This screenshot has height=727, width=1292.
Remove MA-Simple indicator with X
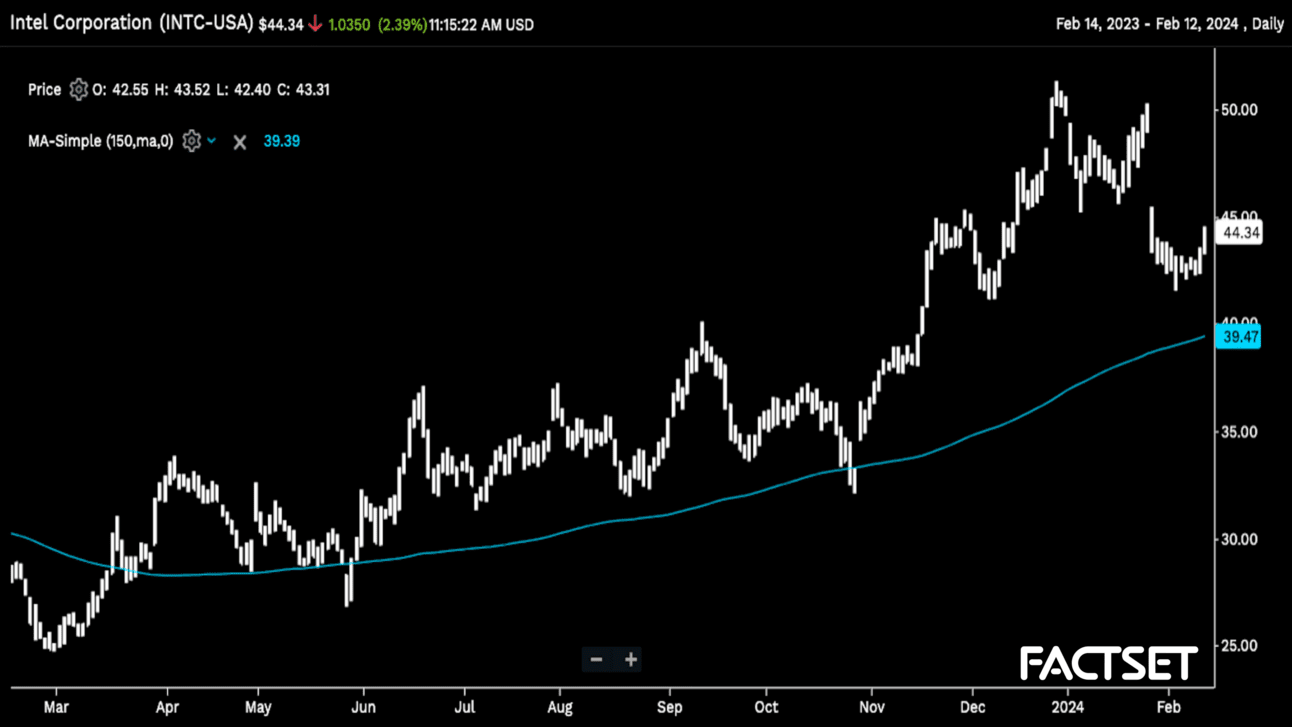240,142
